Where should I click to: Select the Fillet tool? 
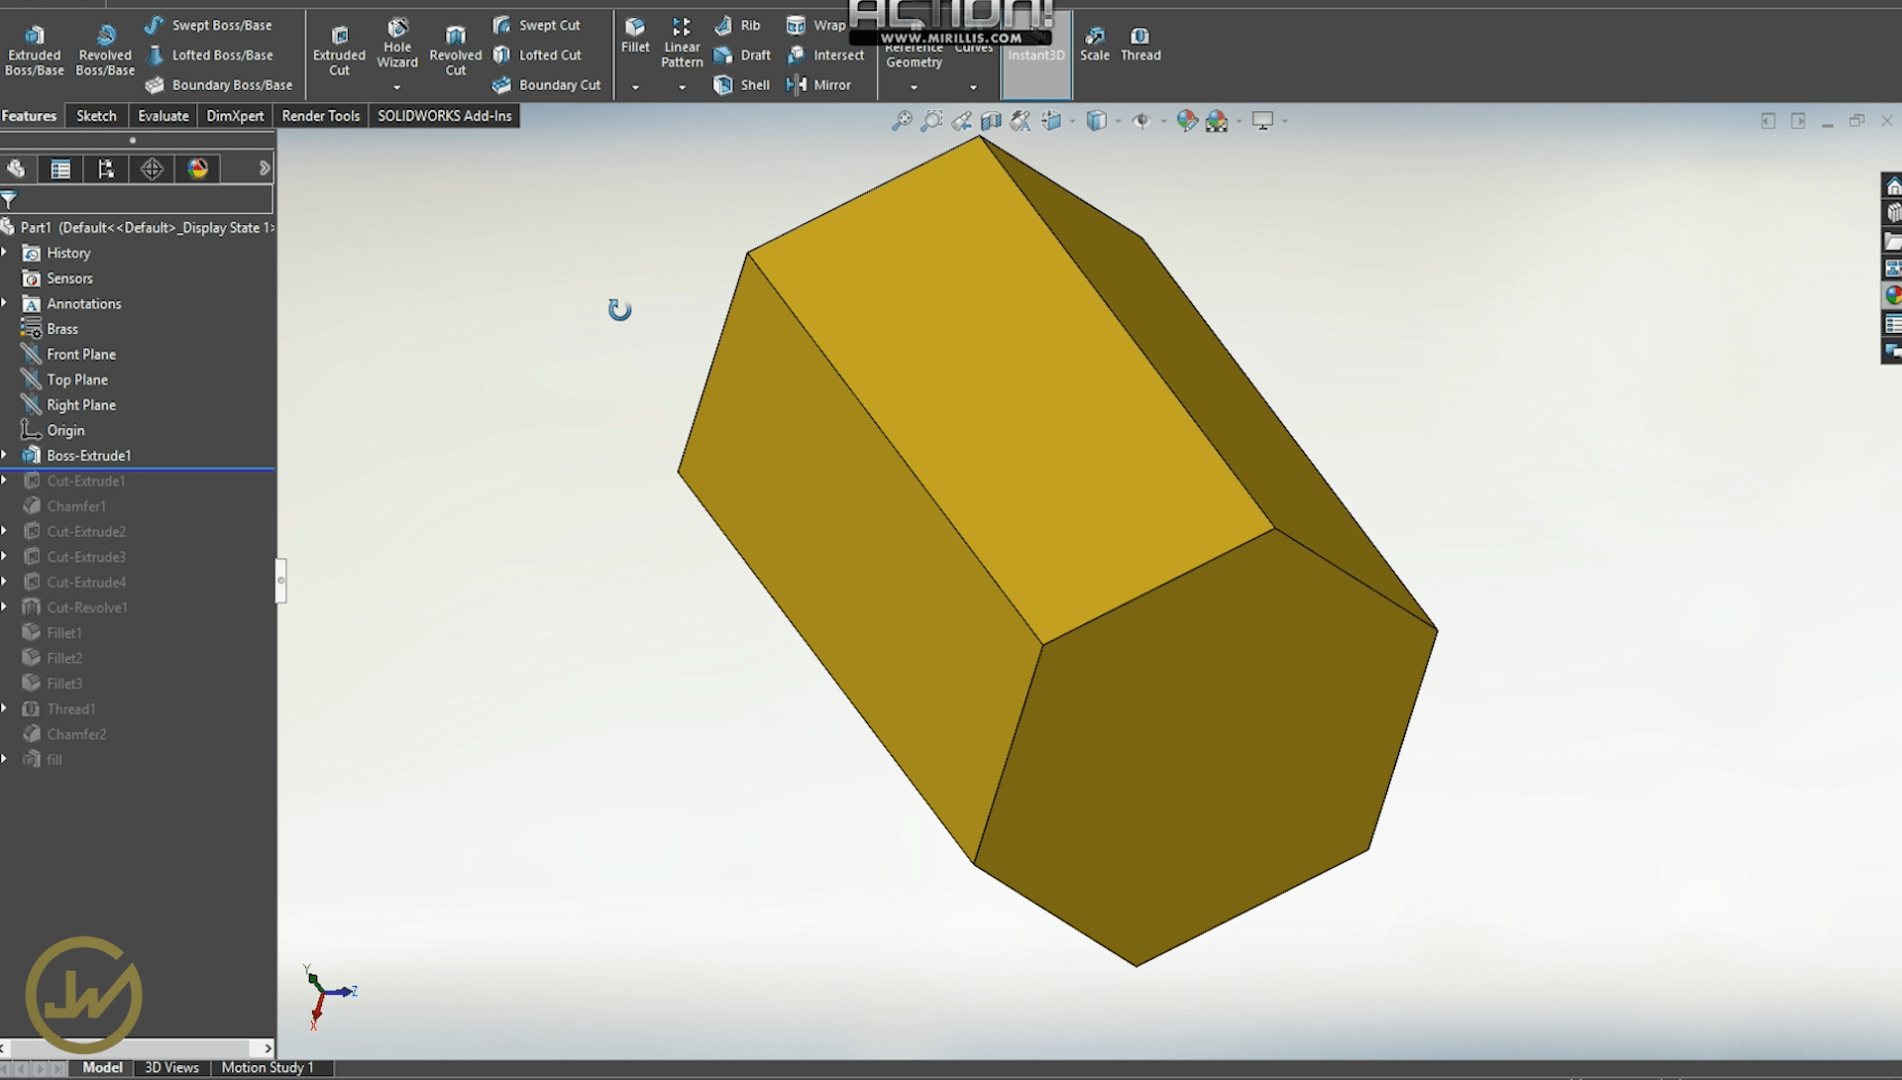pos(635,45)
